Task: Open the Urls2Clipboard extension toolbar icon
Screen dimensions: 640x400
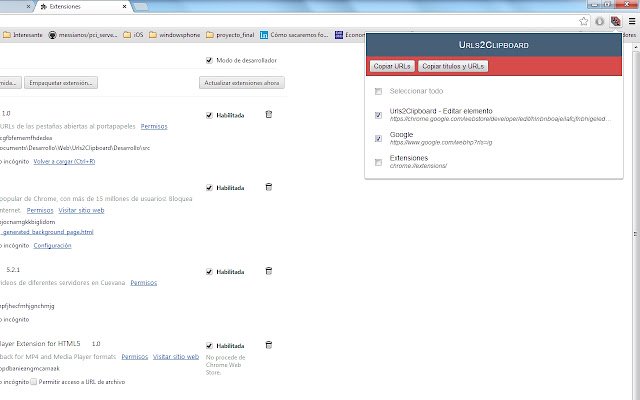Action: (x=616, y=21)
